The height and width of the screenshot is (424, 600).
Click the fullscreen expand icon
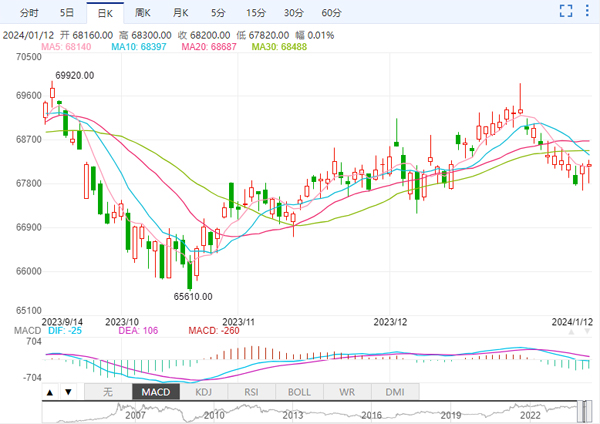click(566, 11)
